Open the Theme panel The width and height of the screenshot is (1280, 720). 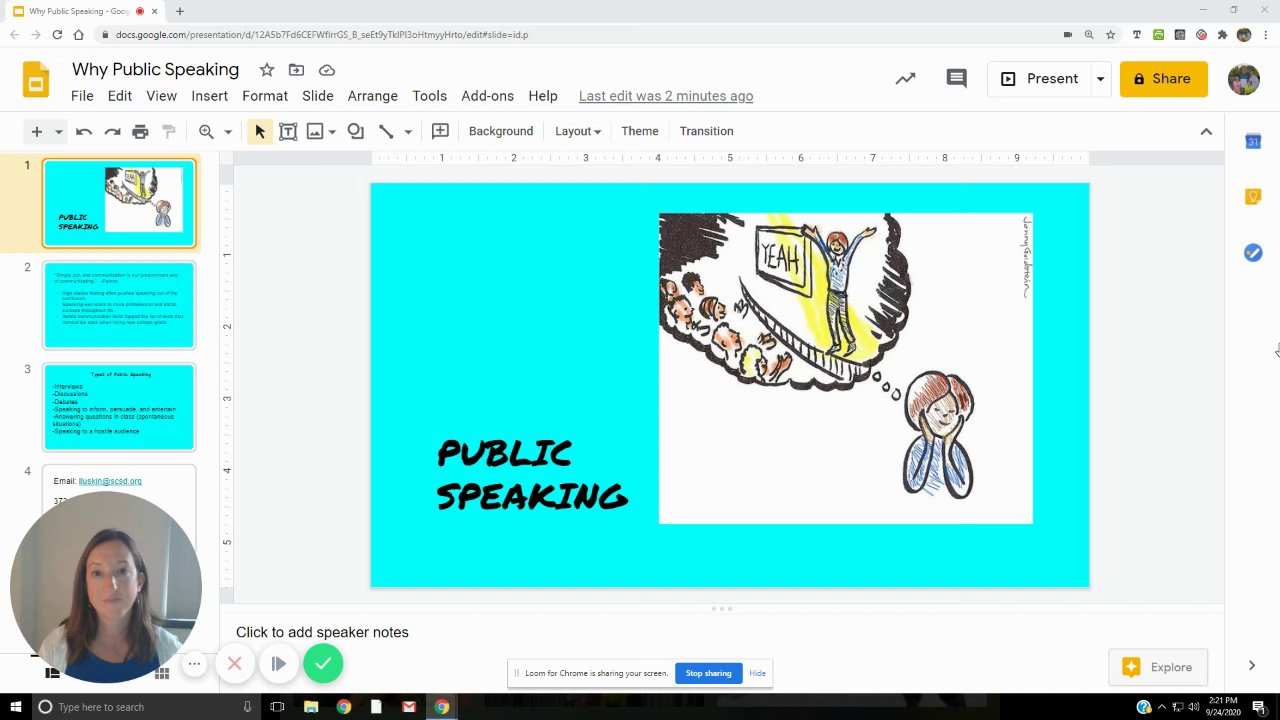(640, 131)
